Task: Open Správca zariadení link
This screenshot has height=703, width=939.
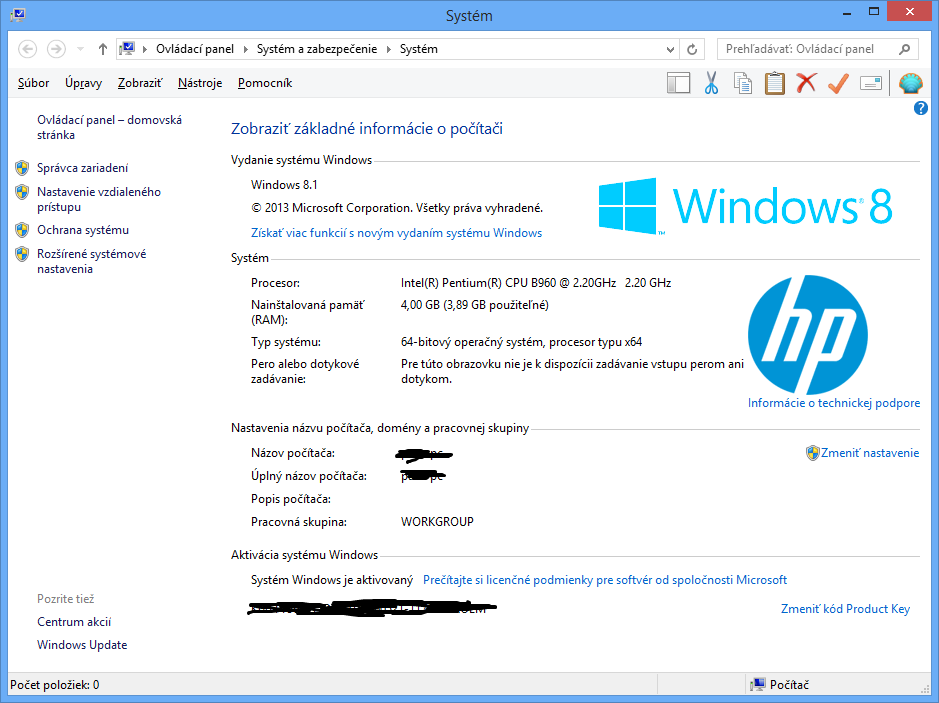Action: 83,168
